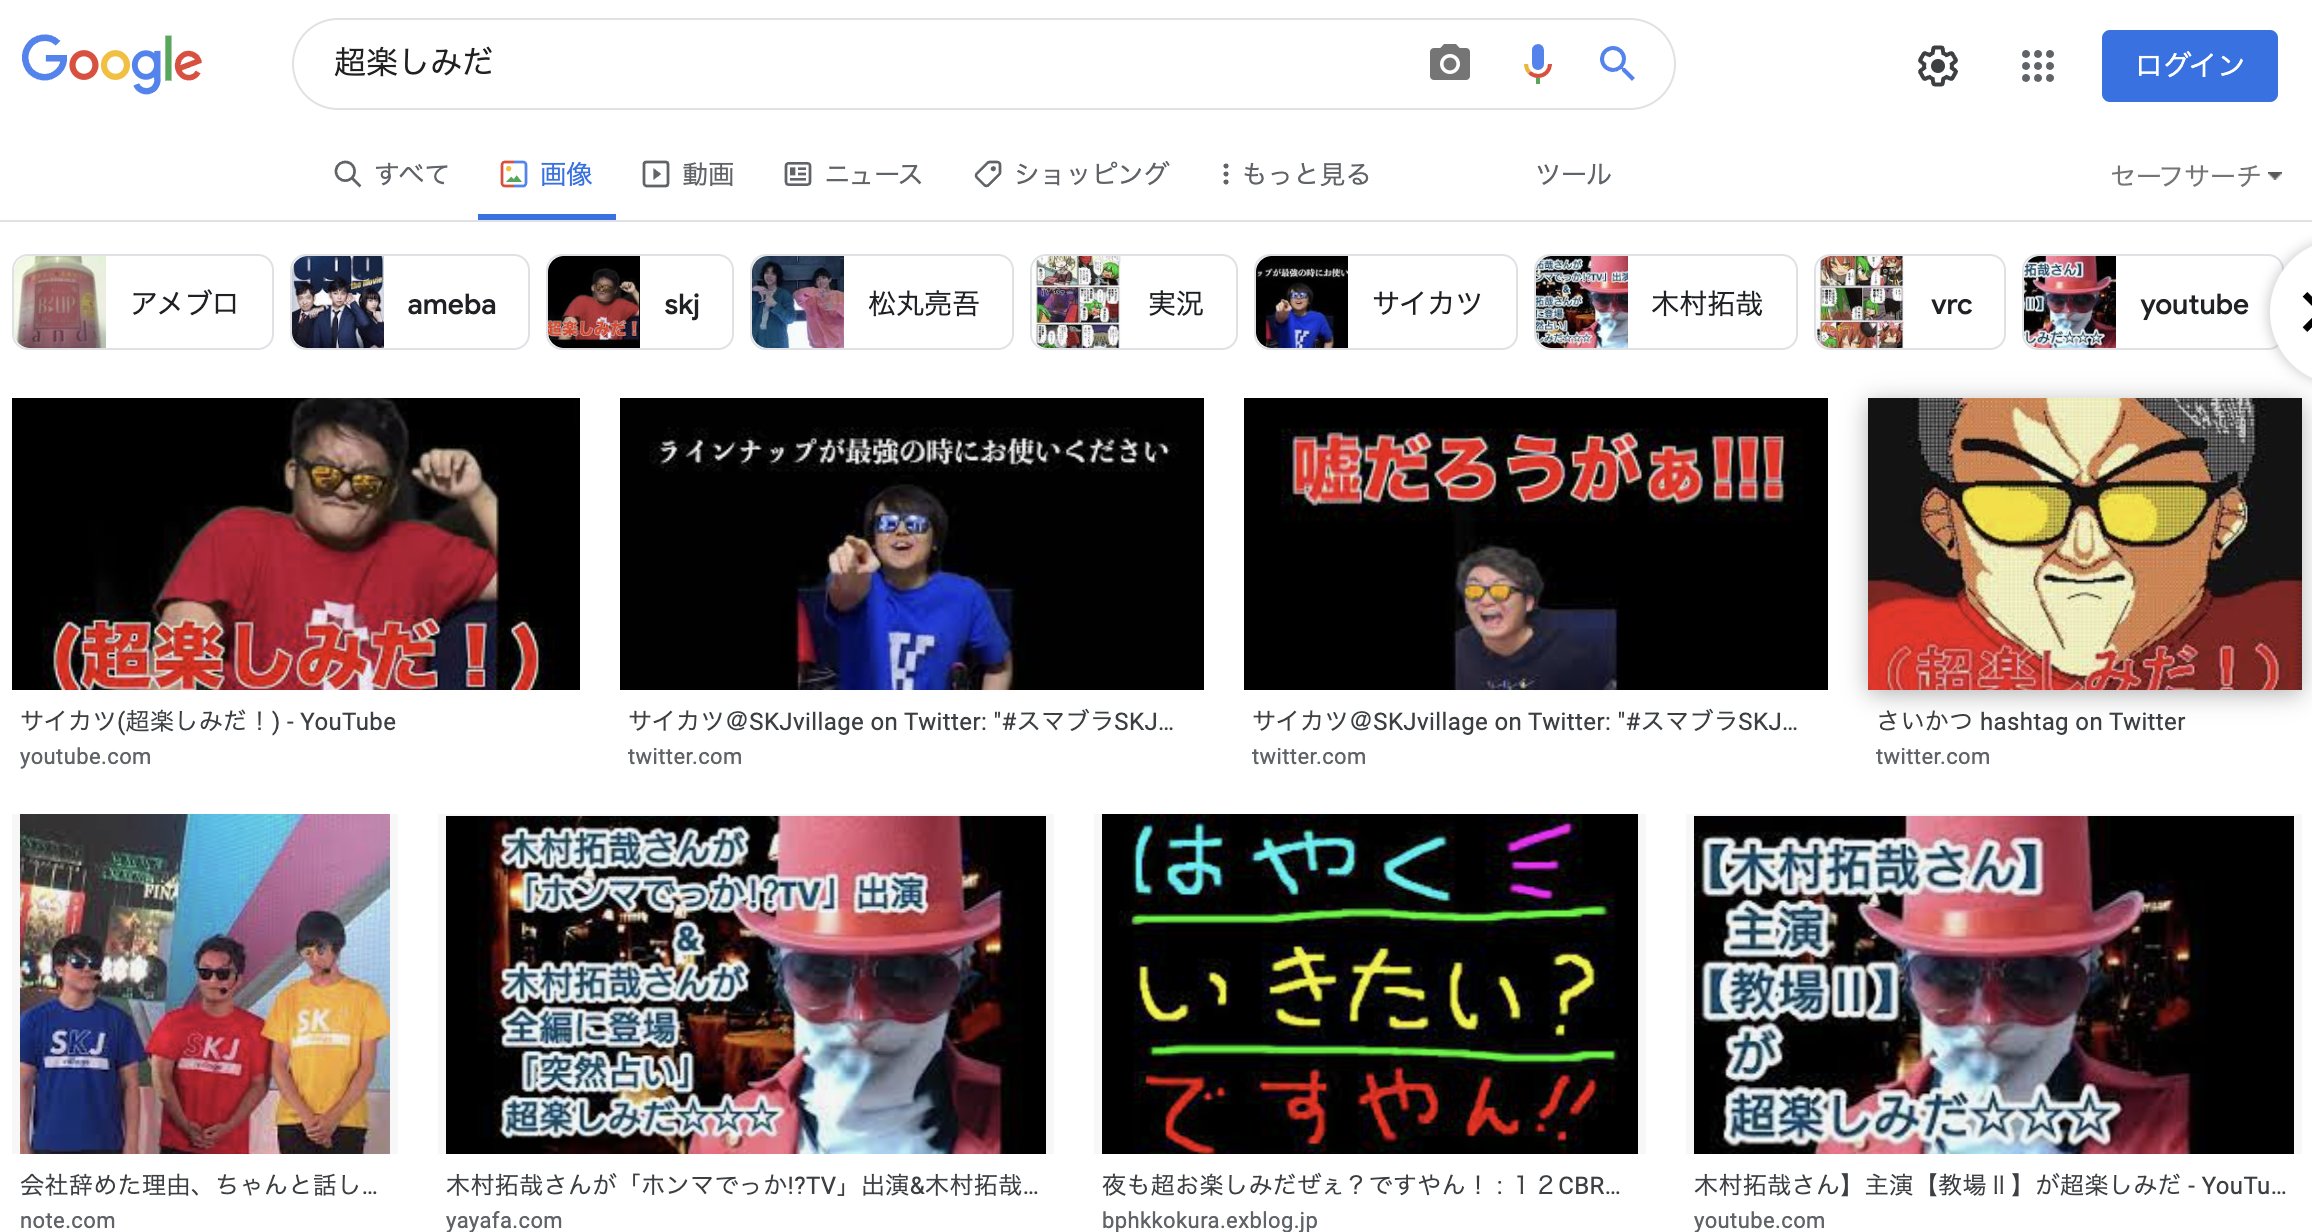This screenshot has width=2312, height=1232.
Task: Open the 嘘だろうがぁ!!! thumbnail
Action: pyautogui.click(x=1536, y=544)
